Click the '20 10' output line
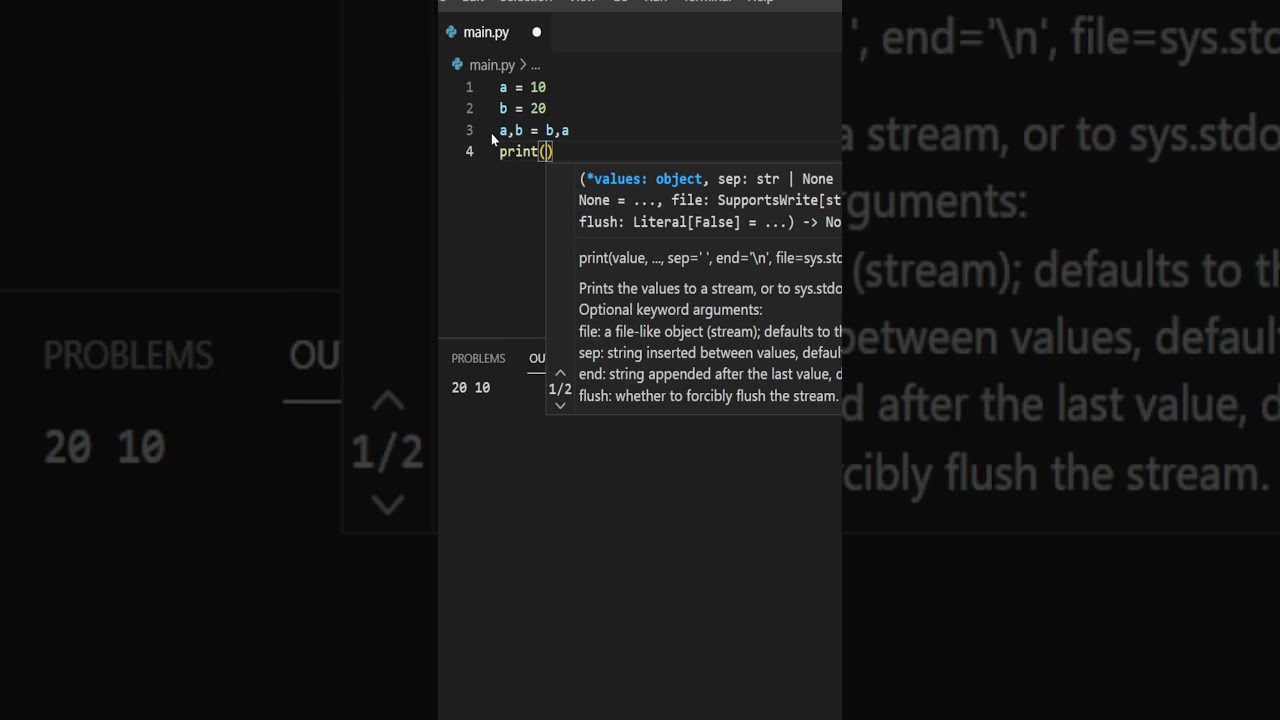 click(x=470, y=388)
